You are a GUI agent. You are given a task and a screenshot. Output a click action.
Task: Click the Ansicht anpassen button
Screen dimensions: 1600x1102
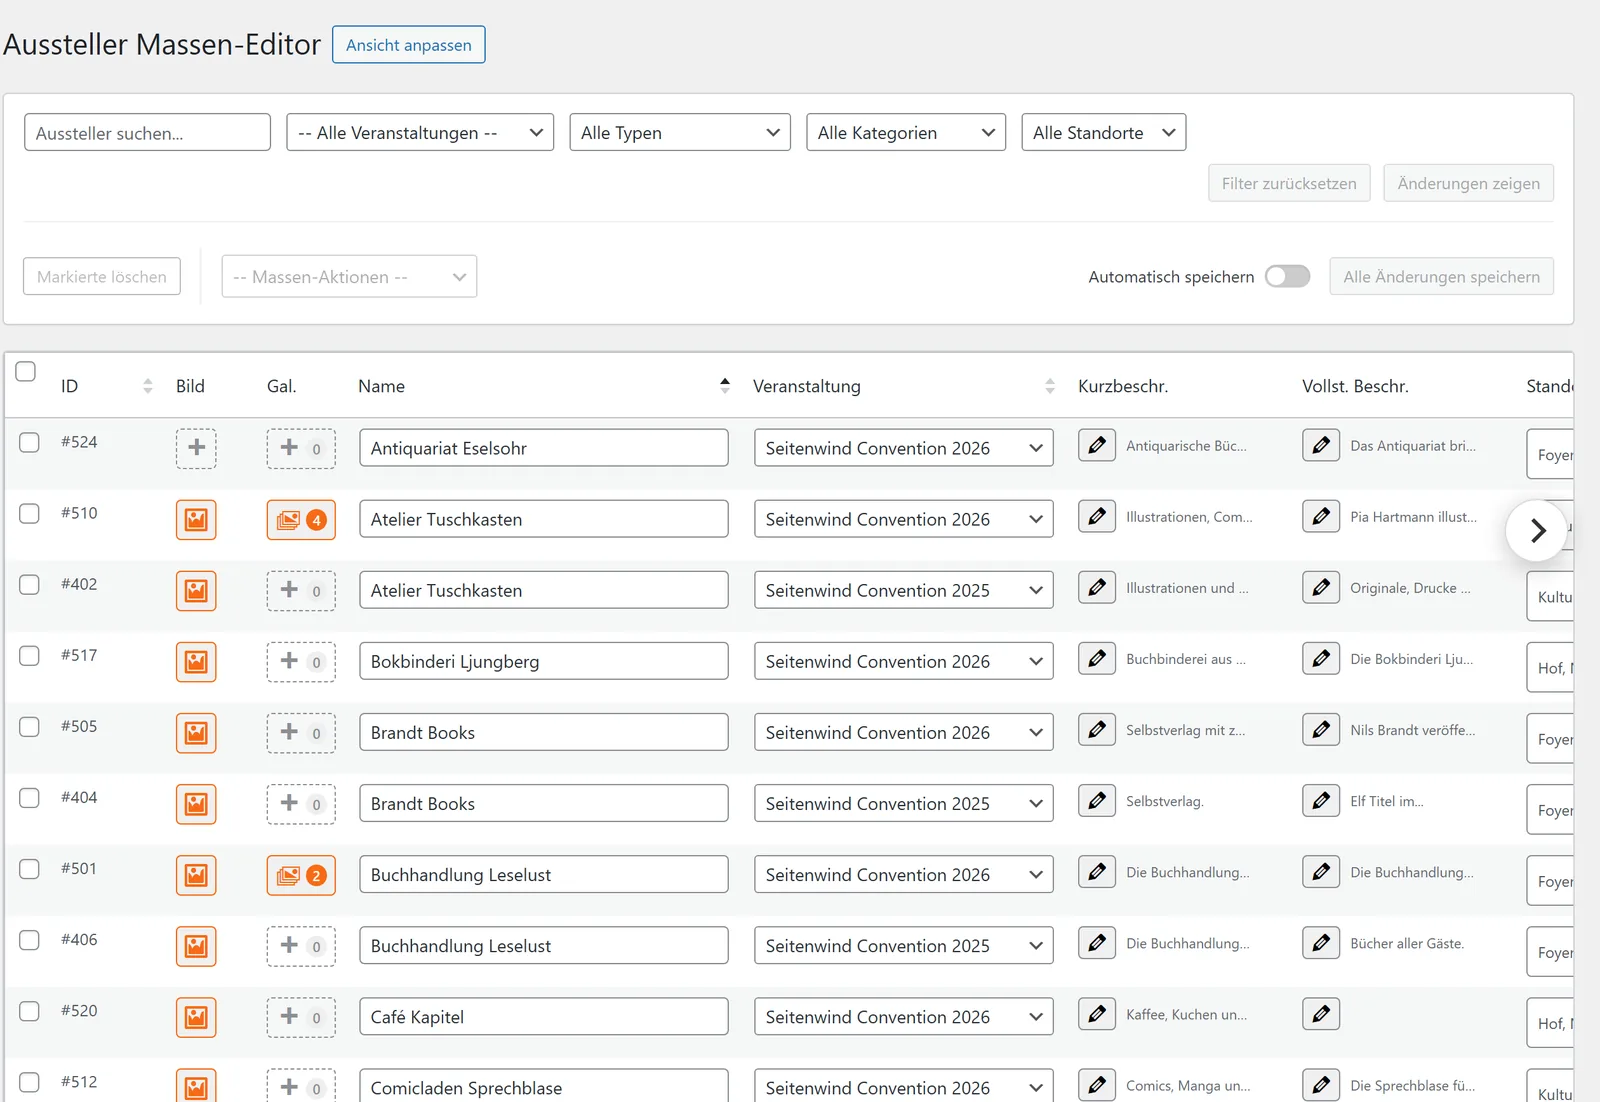click(409, 45)
